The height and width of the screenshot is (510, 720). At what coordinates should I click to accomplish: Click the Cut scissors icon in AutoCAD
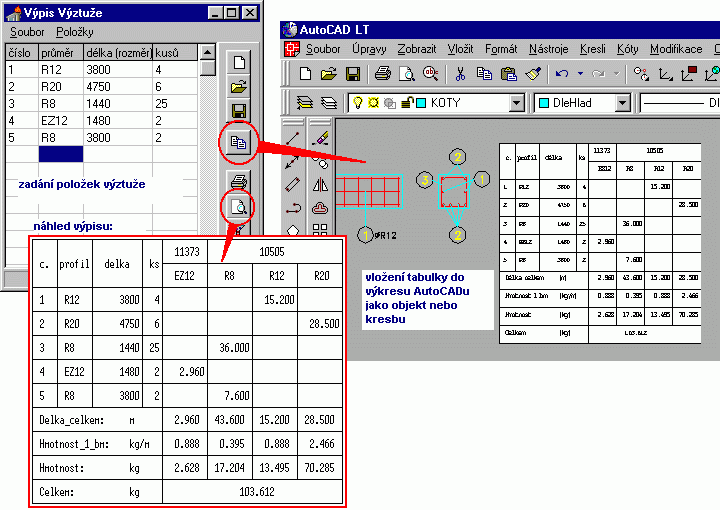pyautogui.click(x=460, y=73)
